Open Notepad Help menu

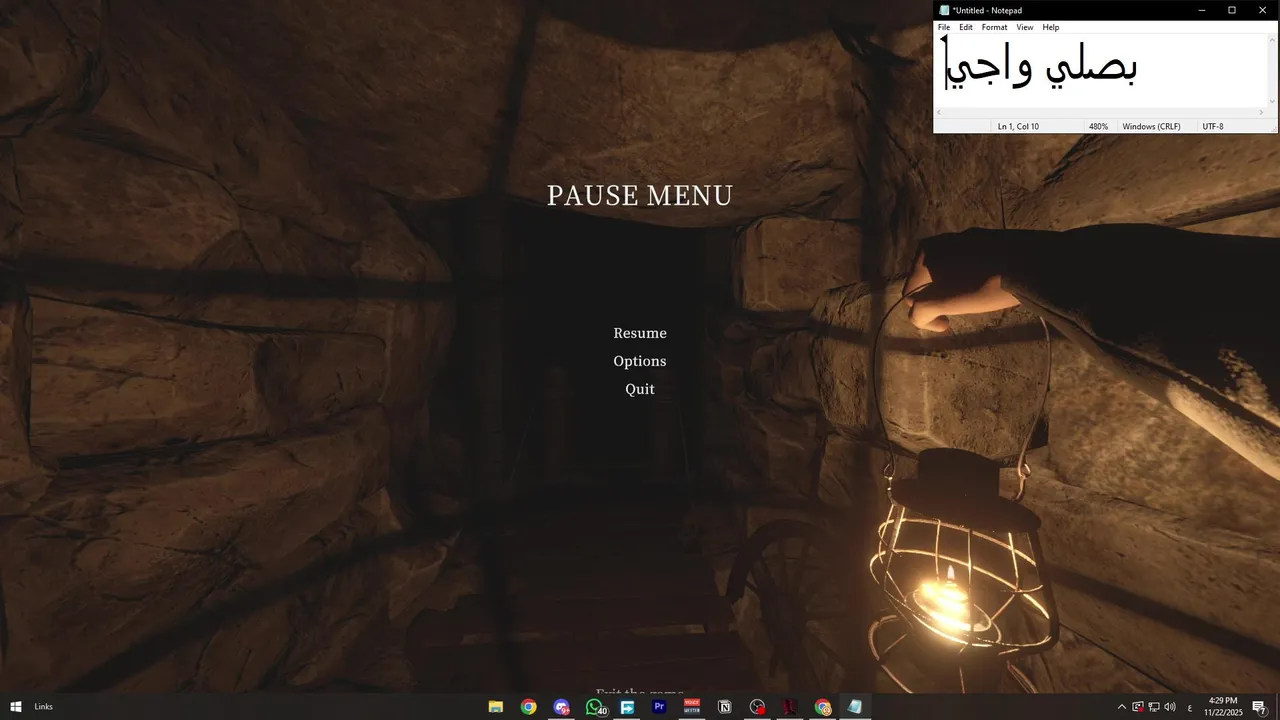tap(1051, 27)
